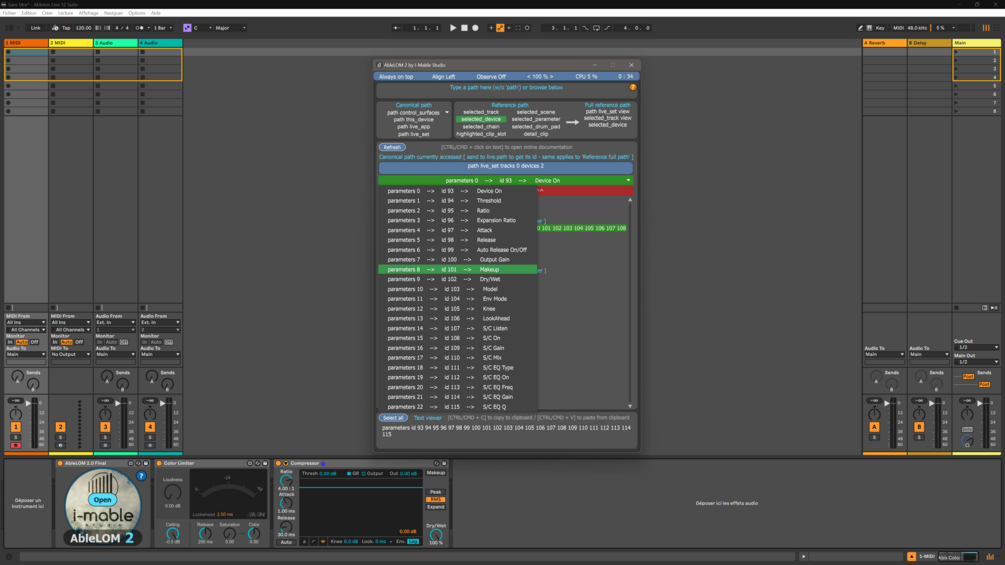Stop playback with the transport Stop button
Screen dimensions: 1005x565
464,28
